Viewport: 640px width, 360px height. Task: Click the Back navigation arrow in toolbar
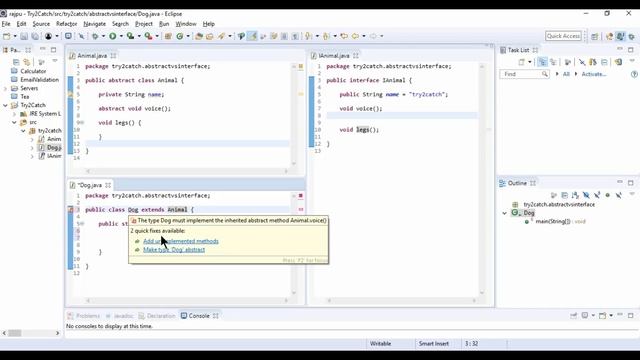coord(355,36)
